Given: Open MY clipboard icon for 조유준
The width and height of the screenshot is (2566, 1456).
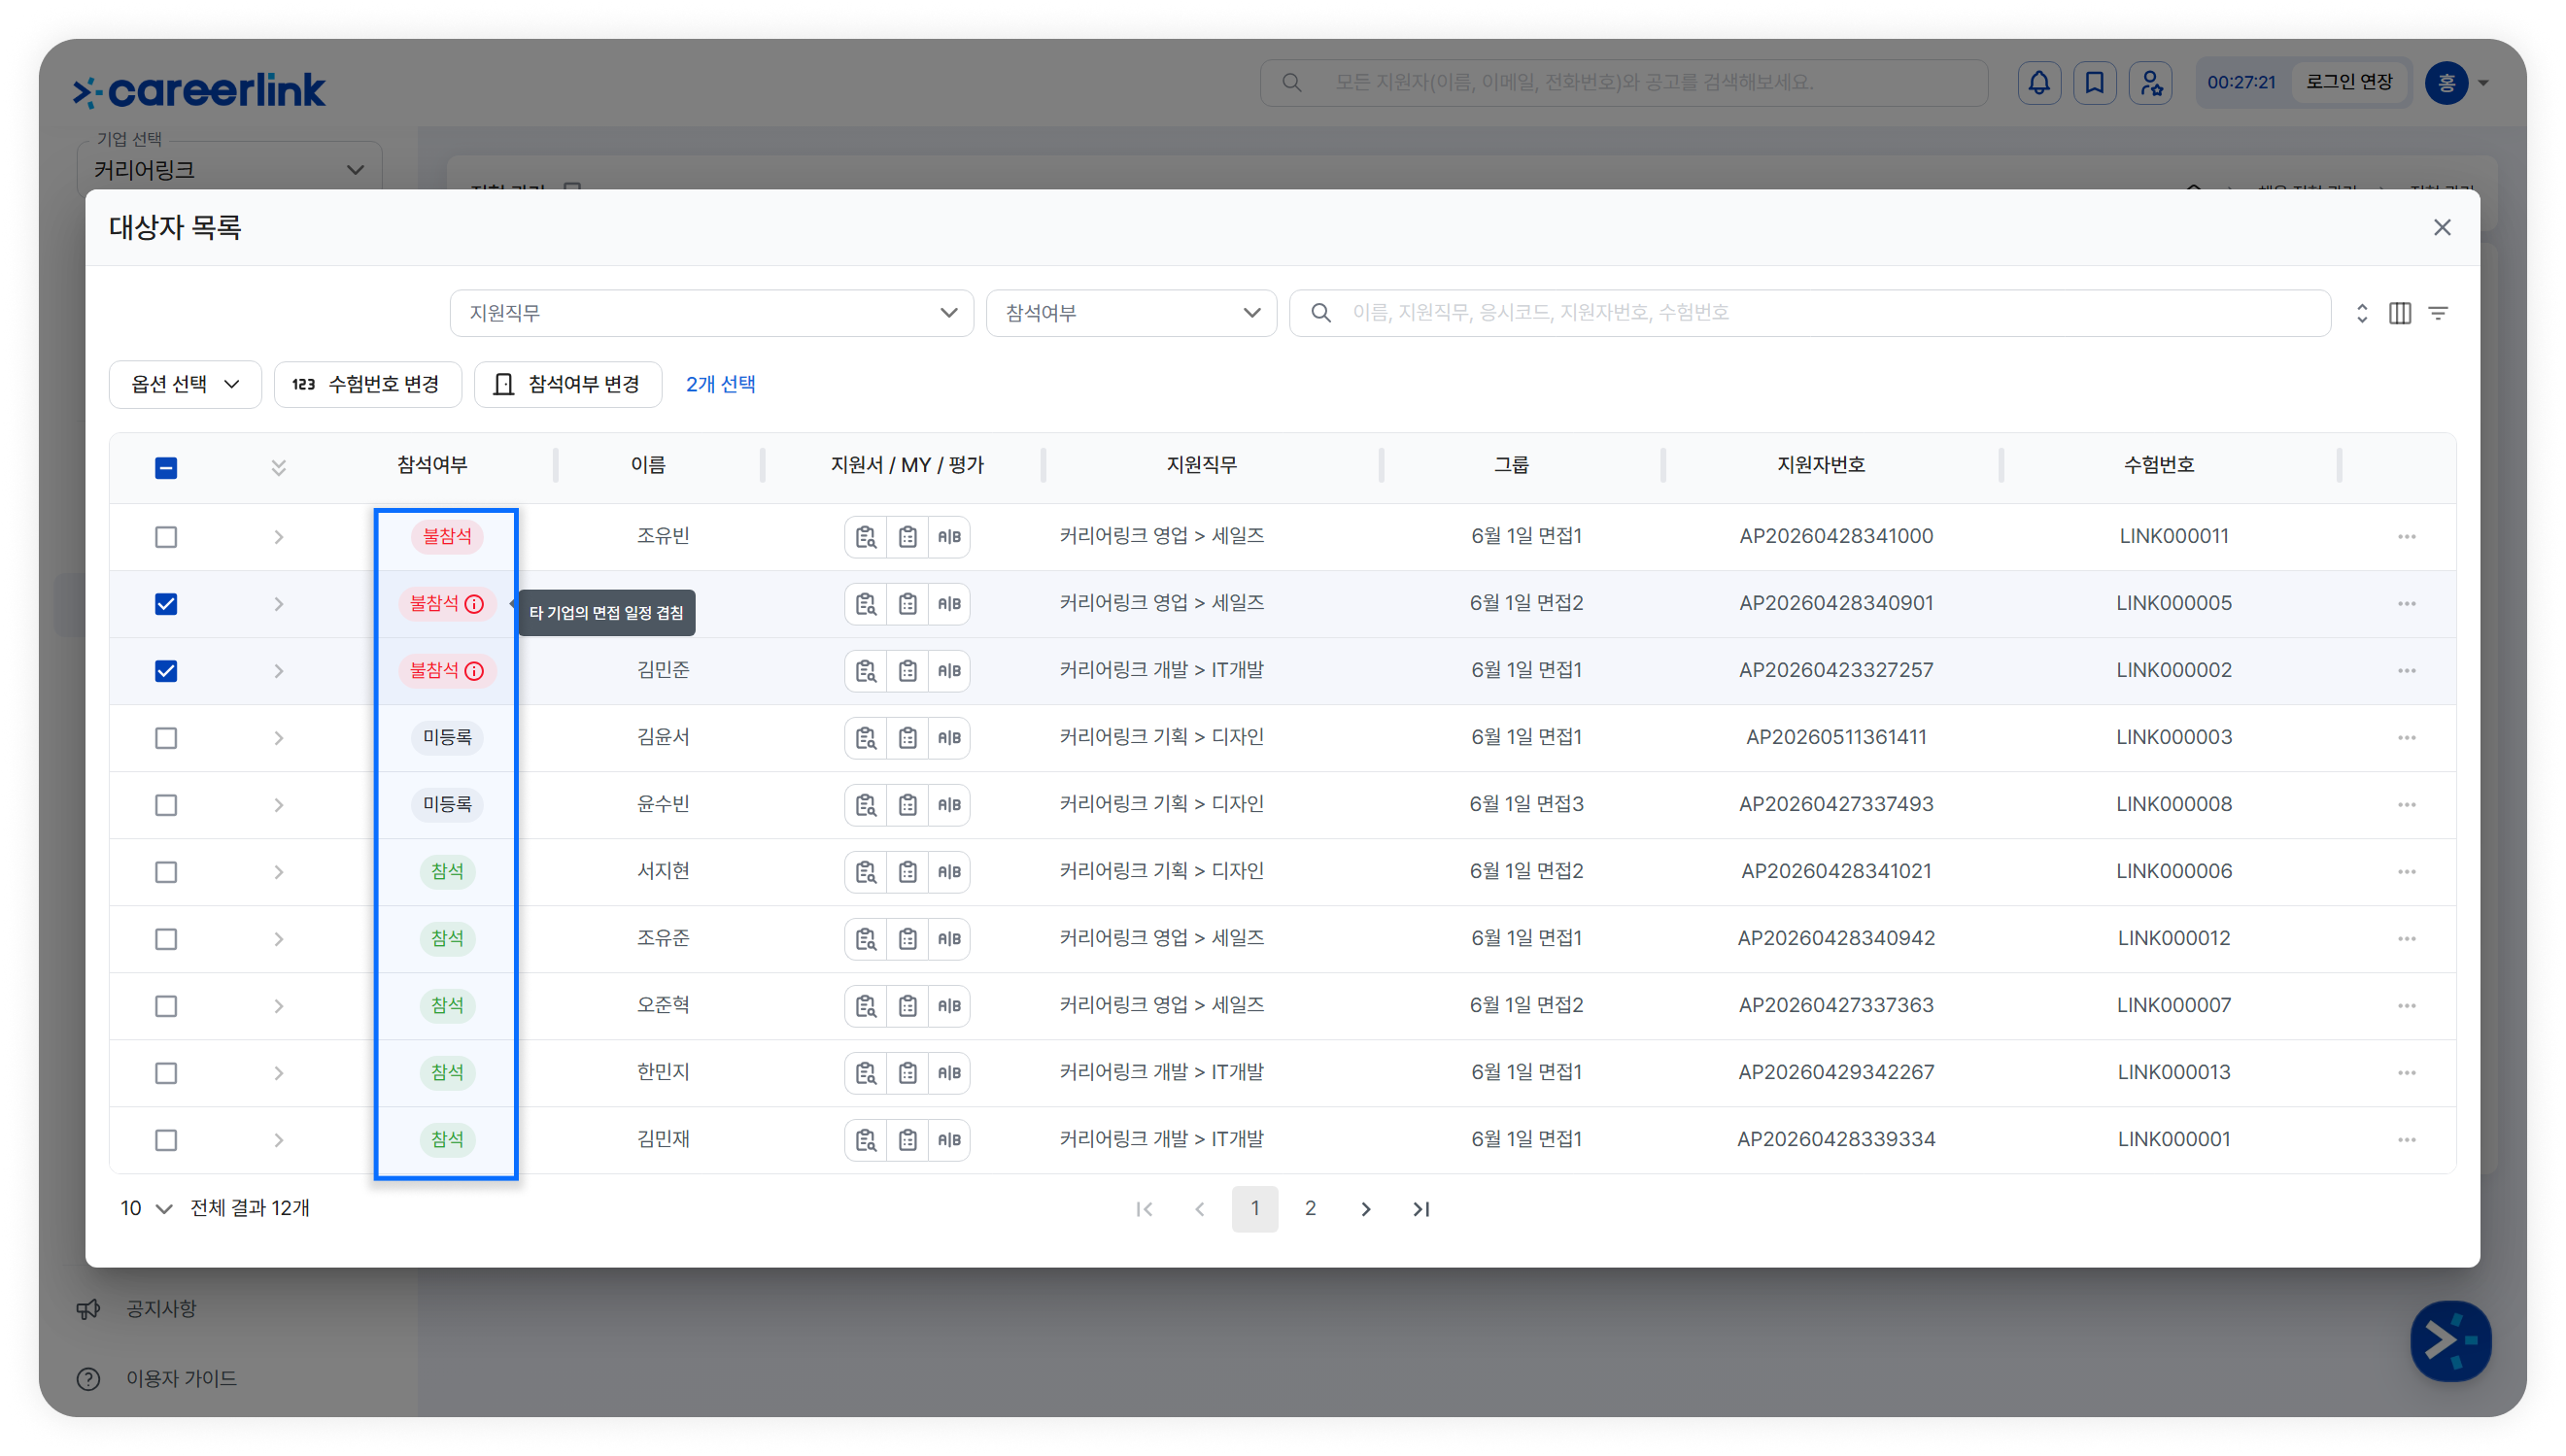Looking at the screenshot, I should point(907,939).
